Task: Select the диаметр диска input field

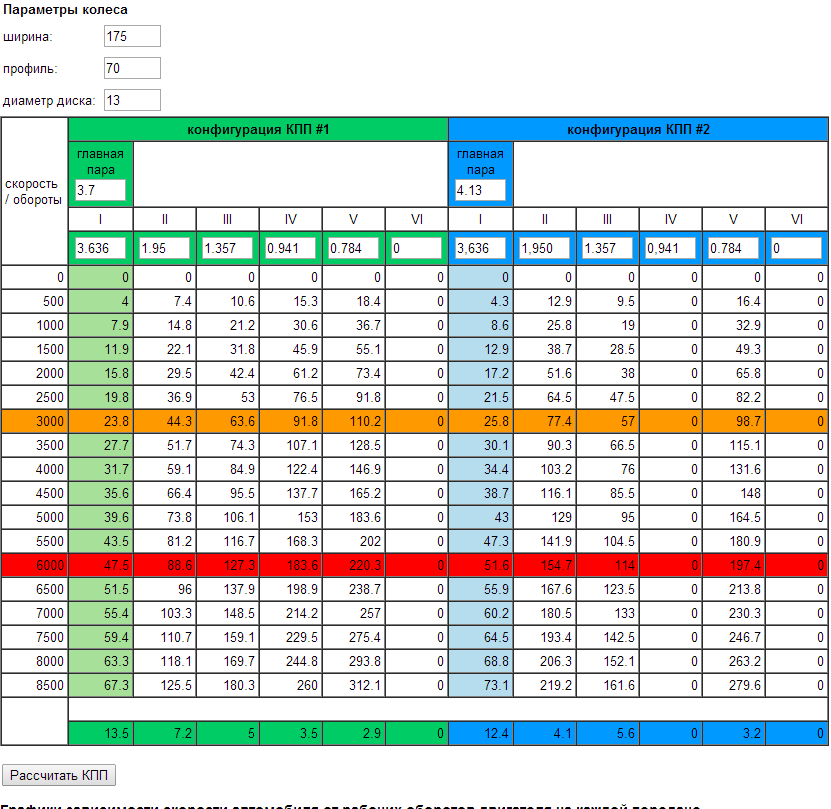Action: click(132, 100)
